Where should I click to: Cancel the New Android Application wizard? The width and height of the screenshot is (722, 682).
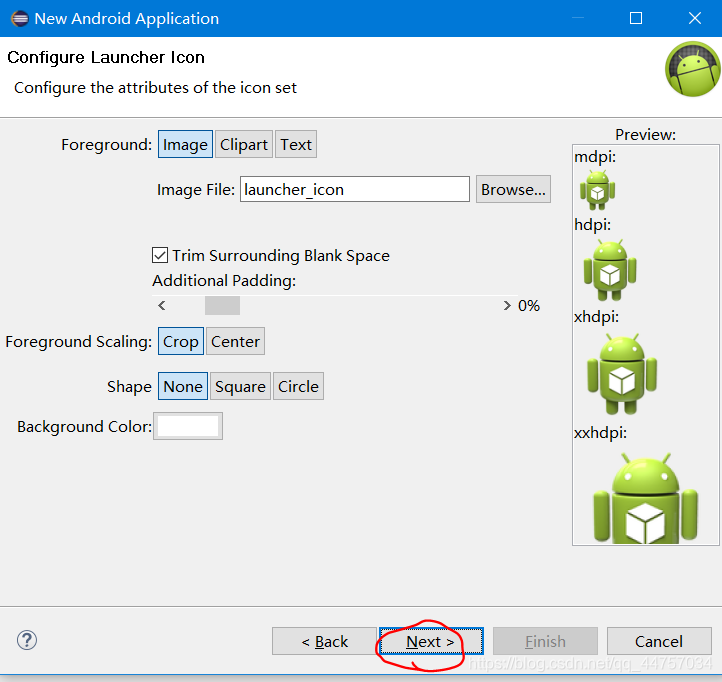[659, 641]
